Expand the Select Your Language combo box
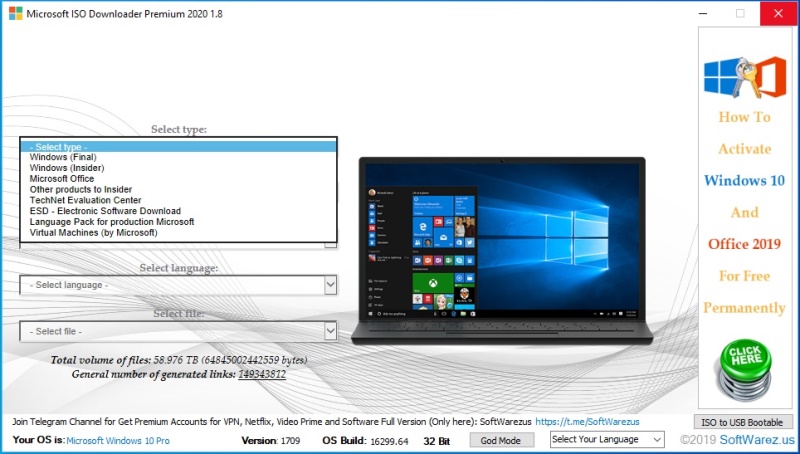 [607, 439]
